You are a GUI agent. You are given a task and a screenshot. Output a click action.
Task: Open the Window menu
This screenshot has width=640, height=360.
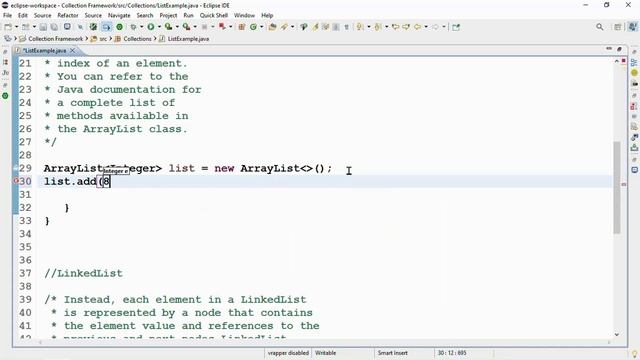(x=244, y=15)
